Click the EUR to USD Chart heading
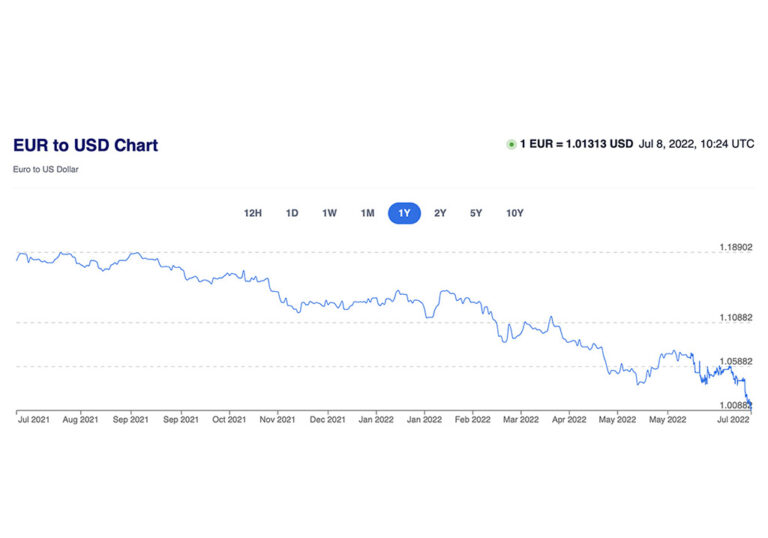 pyautogui.click(x=85, y=145)
